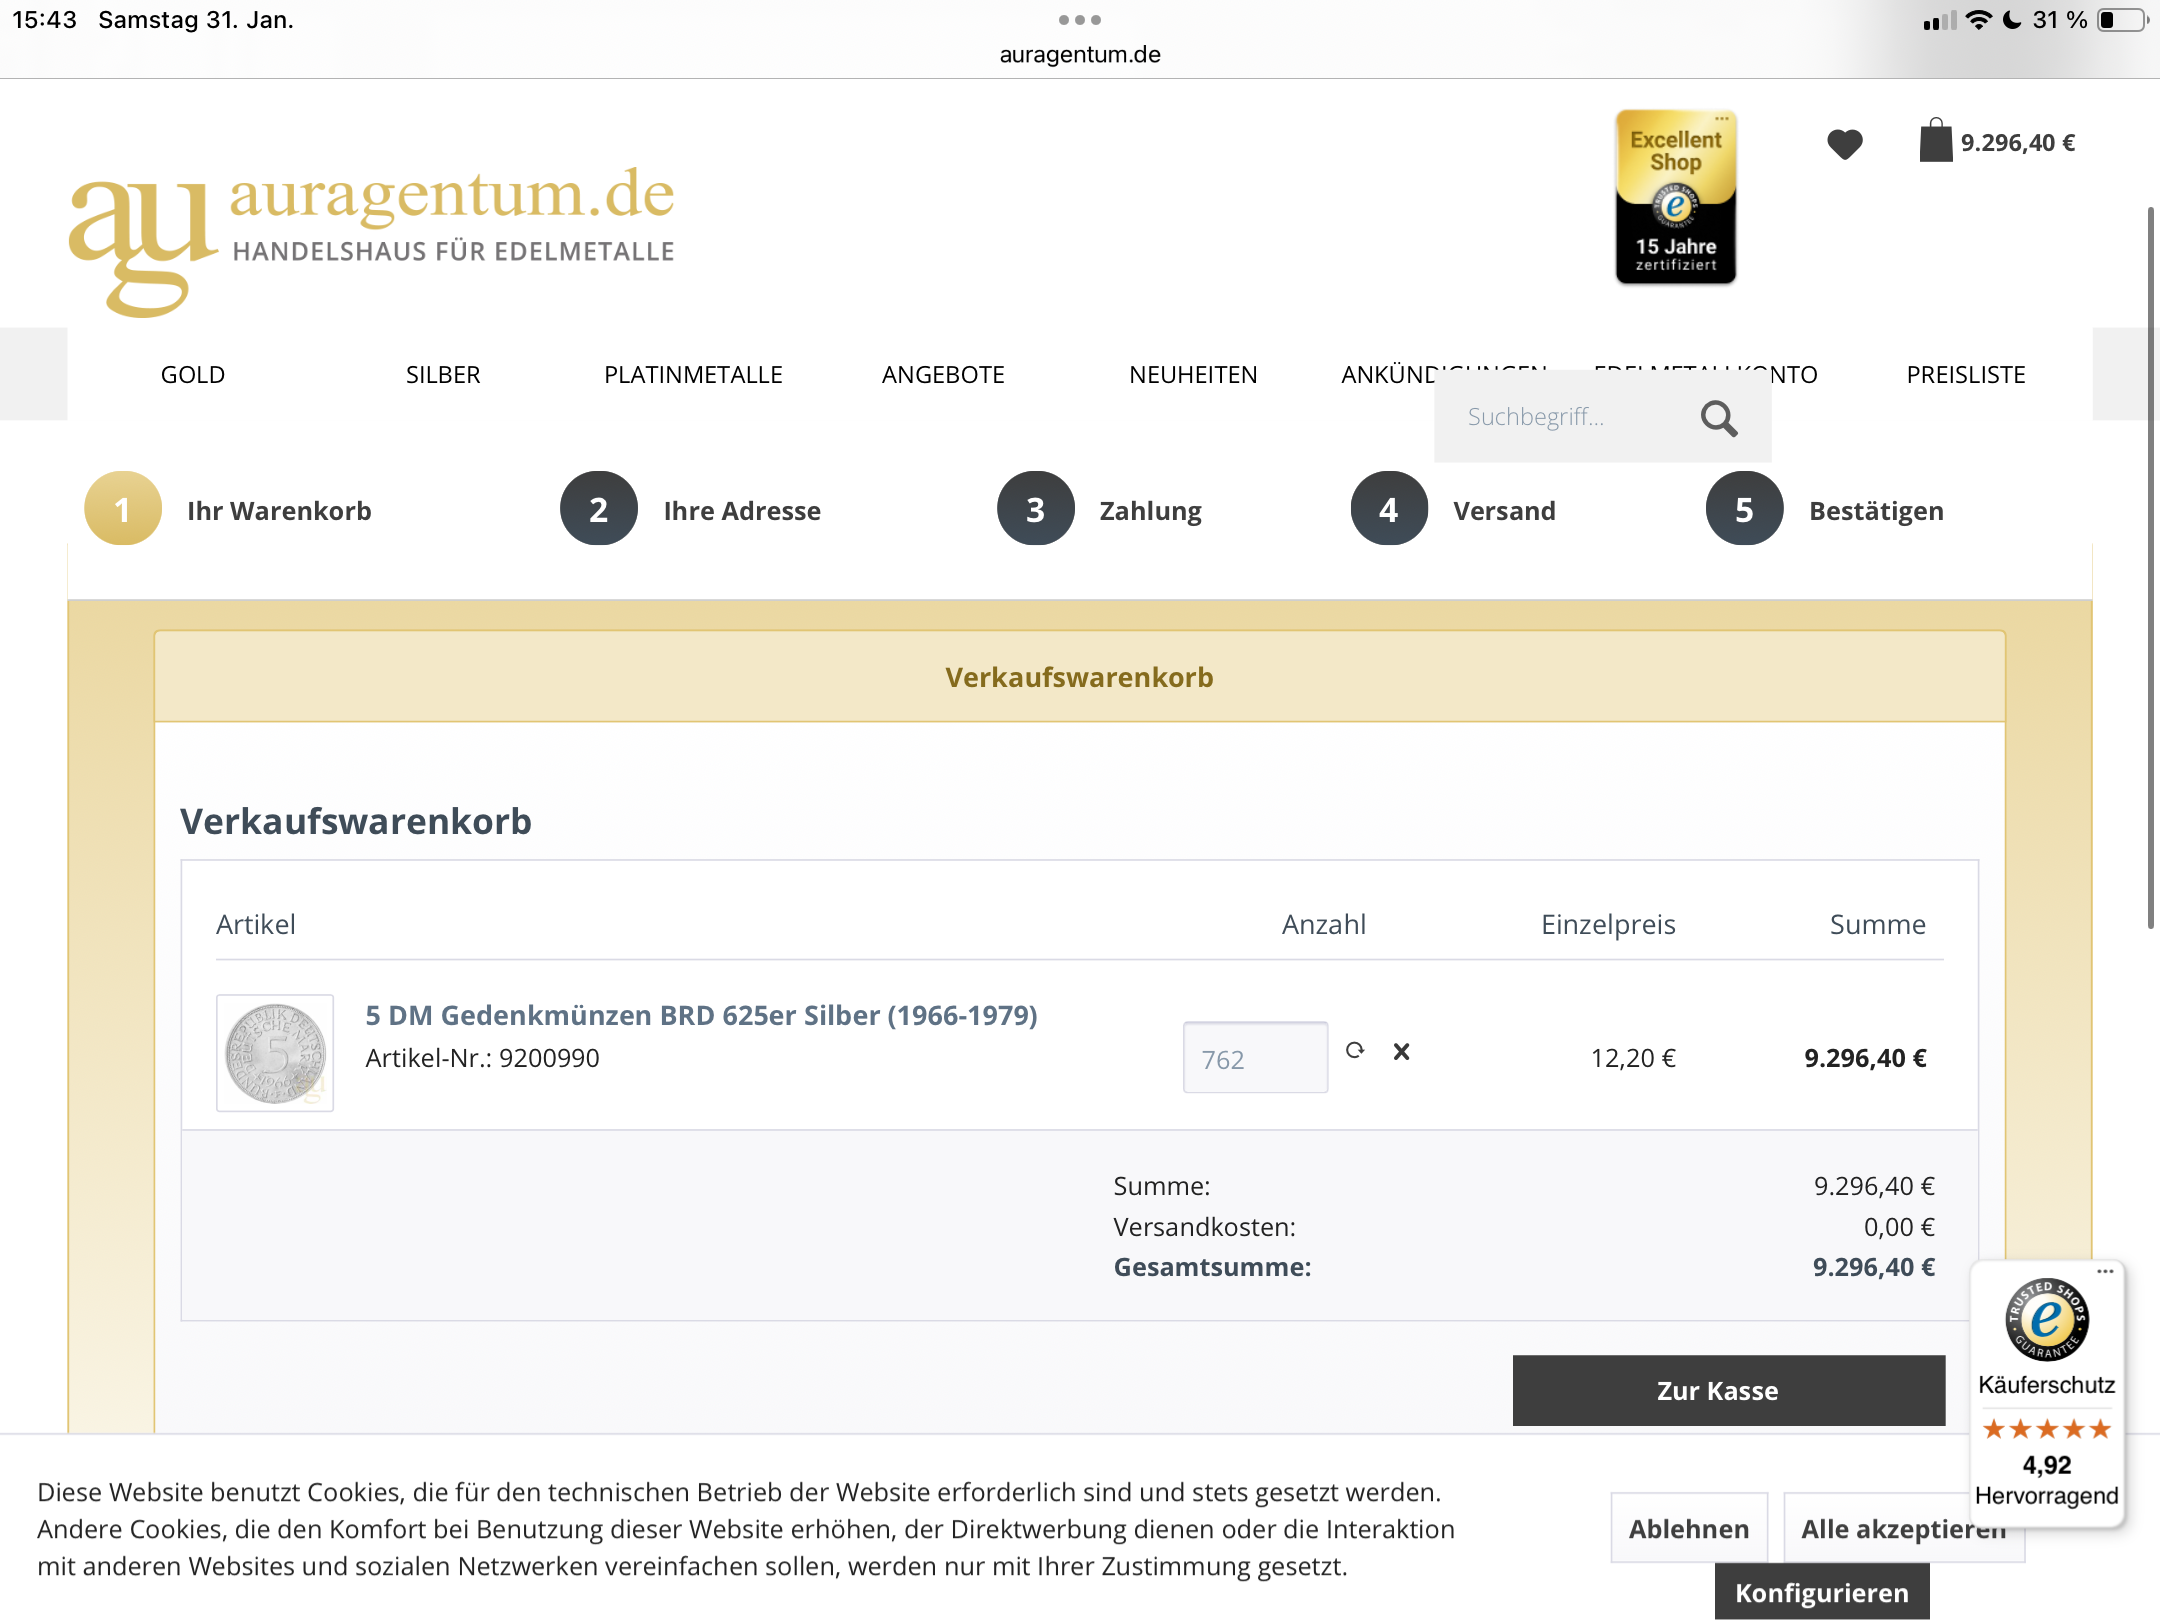Proceed with Zur Kasse button

tap(1728, 1390)
